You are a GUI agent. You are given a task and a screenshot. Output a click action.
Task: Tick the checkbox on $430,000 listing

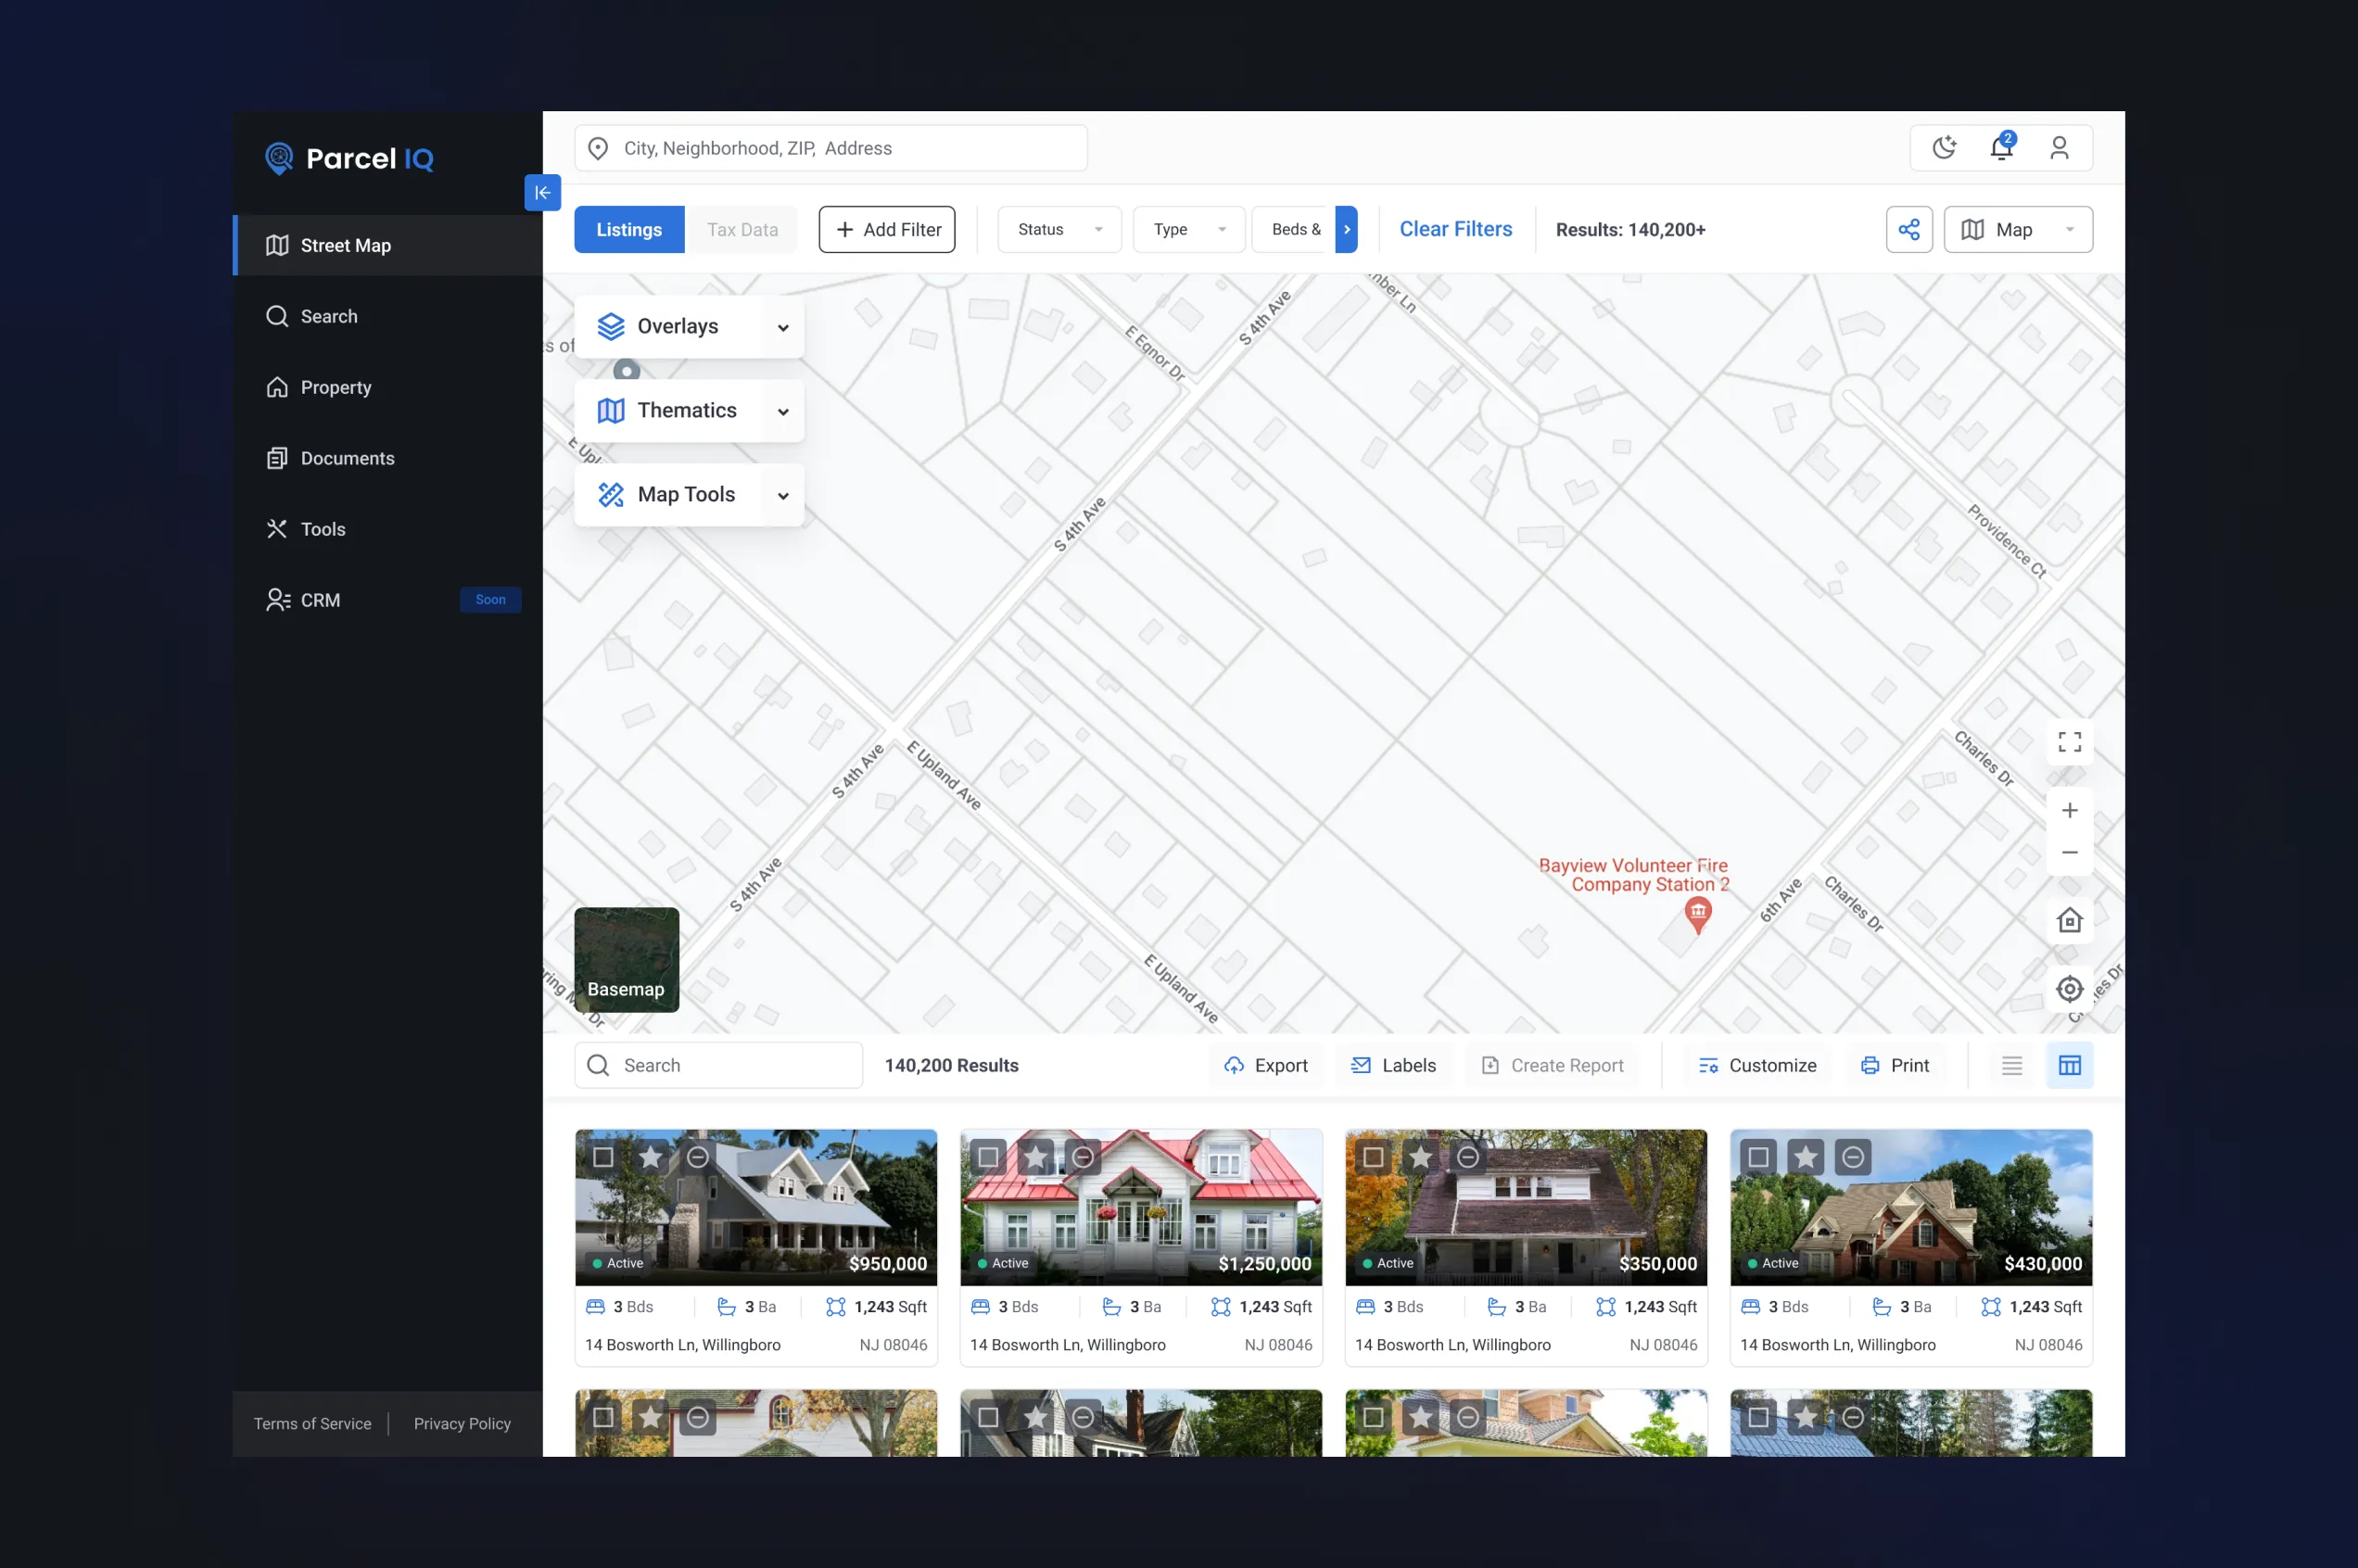[x=1758, y=1157]
